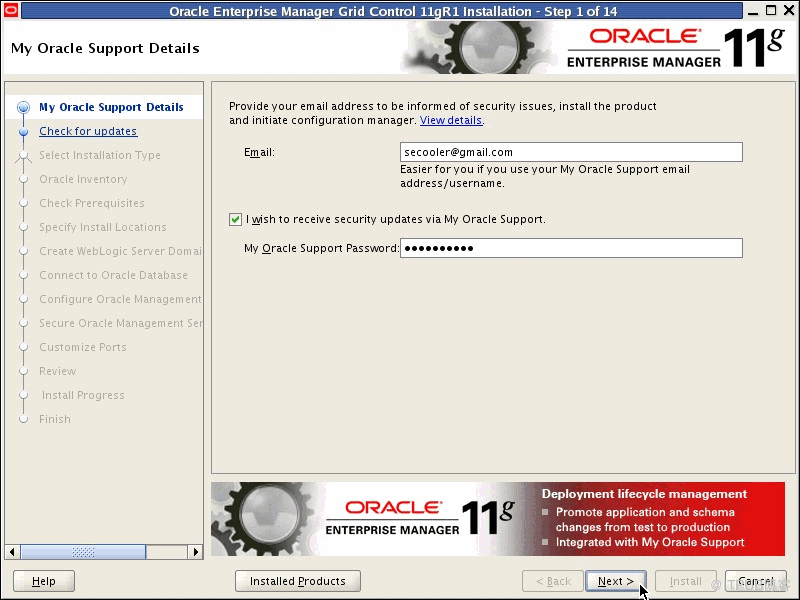
Task: Click the Cancel button
Action: pos(756,581)
